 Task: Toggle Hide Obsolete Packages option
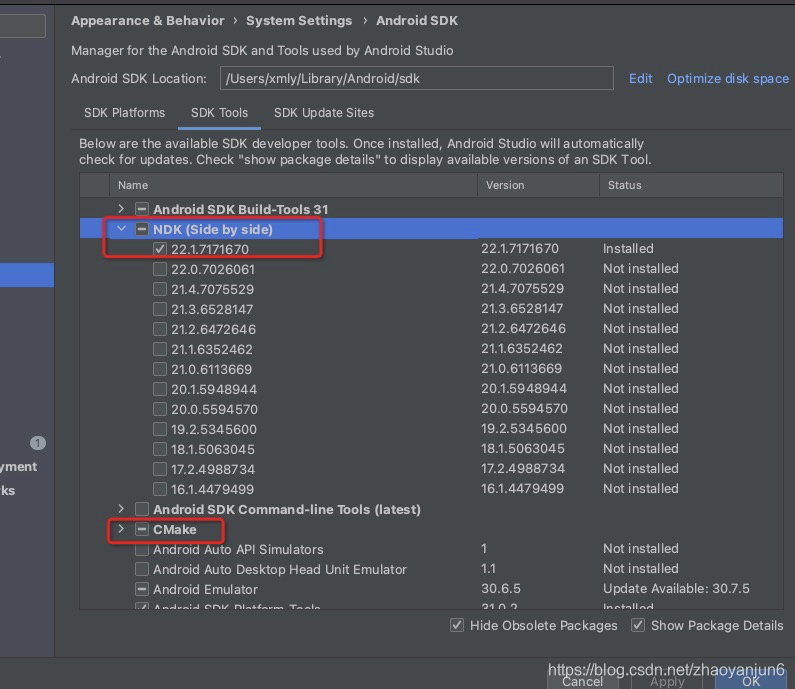457,625
